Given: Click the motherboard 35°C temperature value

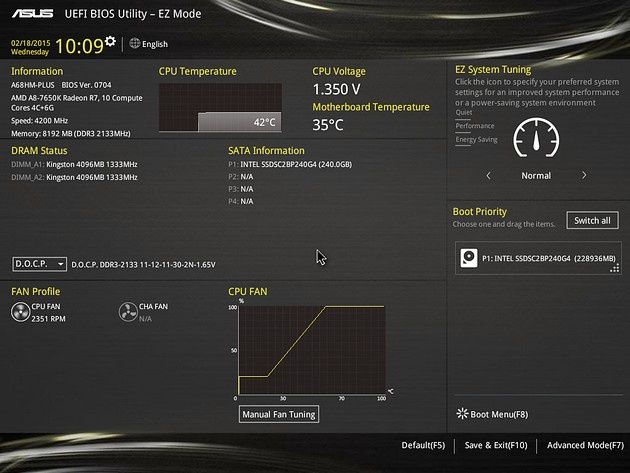Looking at the screenshot, I should [x=328, y=125].
